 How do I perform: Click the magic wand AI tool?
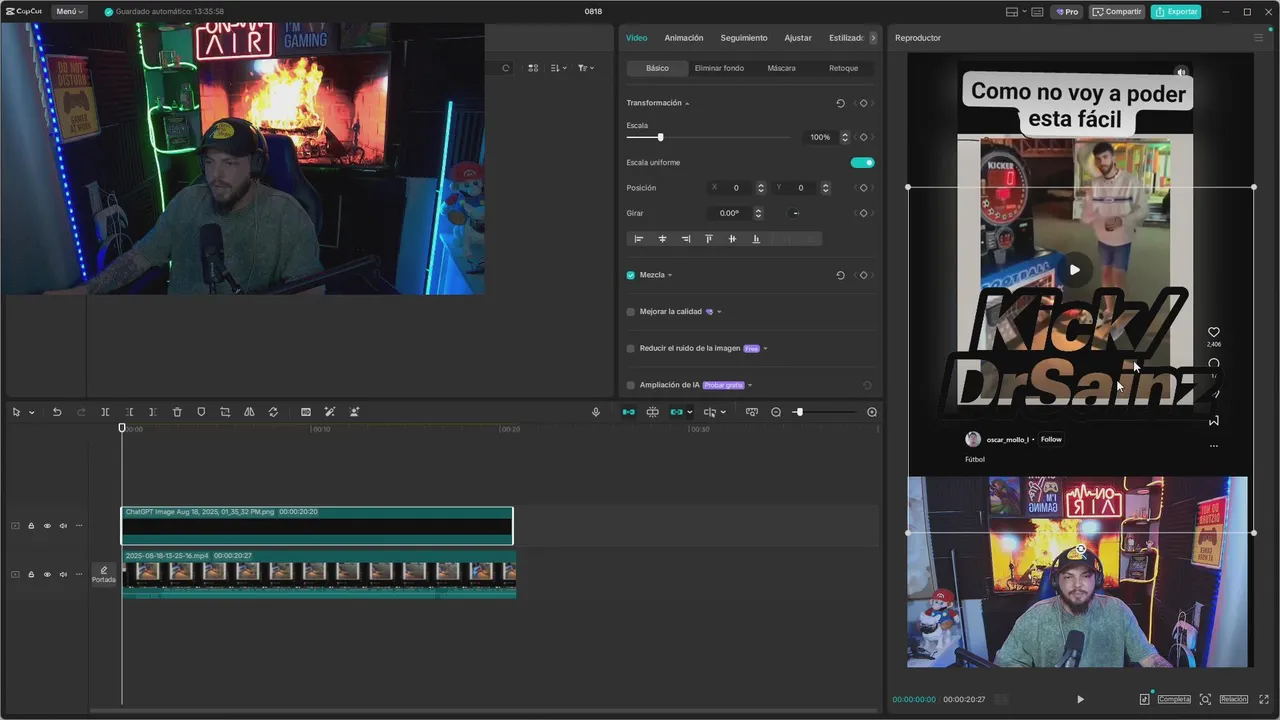coord(330,412)
